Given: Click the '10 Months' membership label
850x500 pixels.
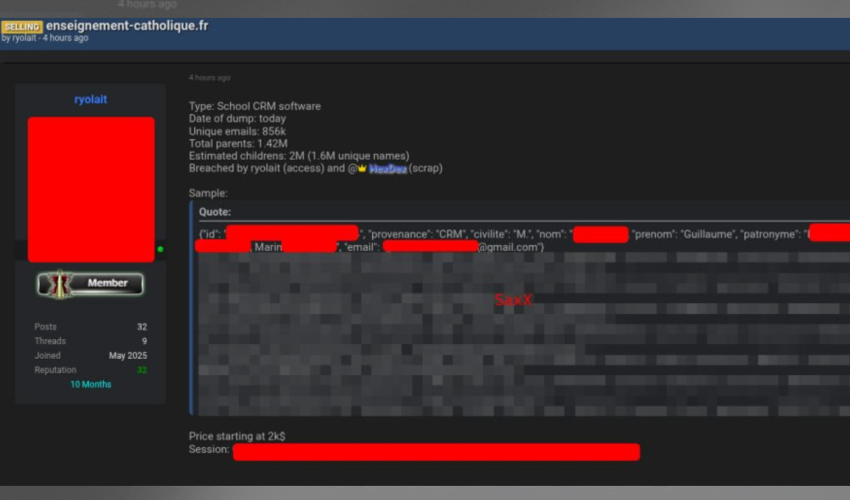Looking at the screenshot, I should tap(90, 385).
